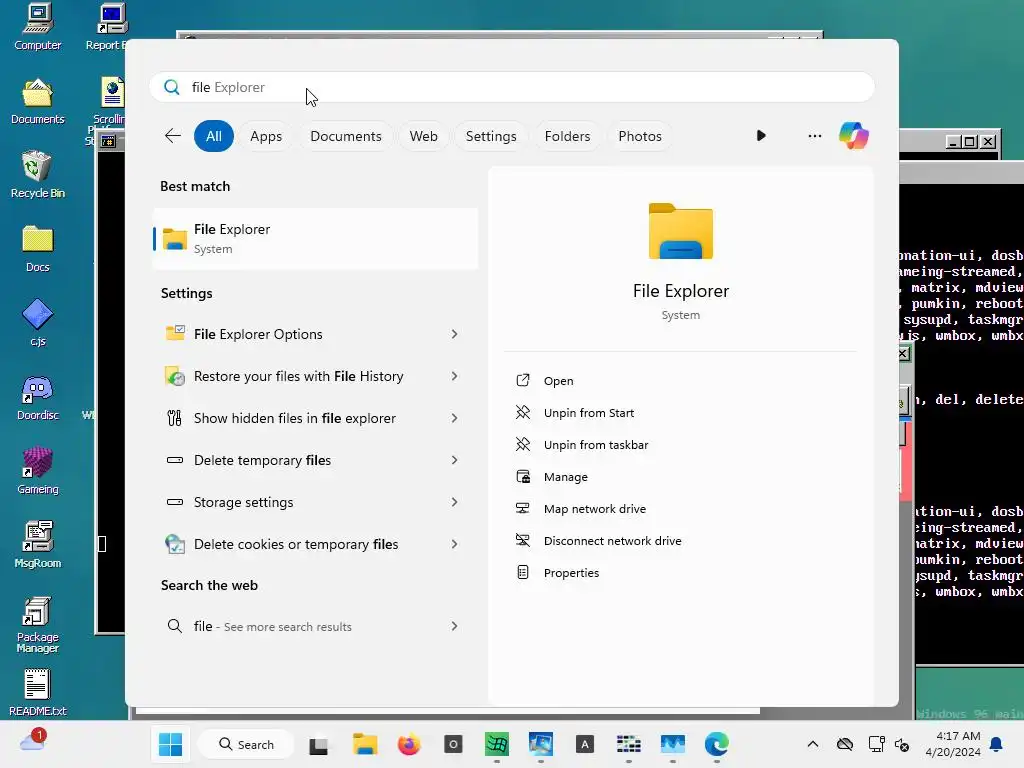Open README.txt desktop file
This screenshot has width=1024, height=768.
[x=38, y=693]
